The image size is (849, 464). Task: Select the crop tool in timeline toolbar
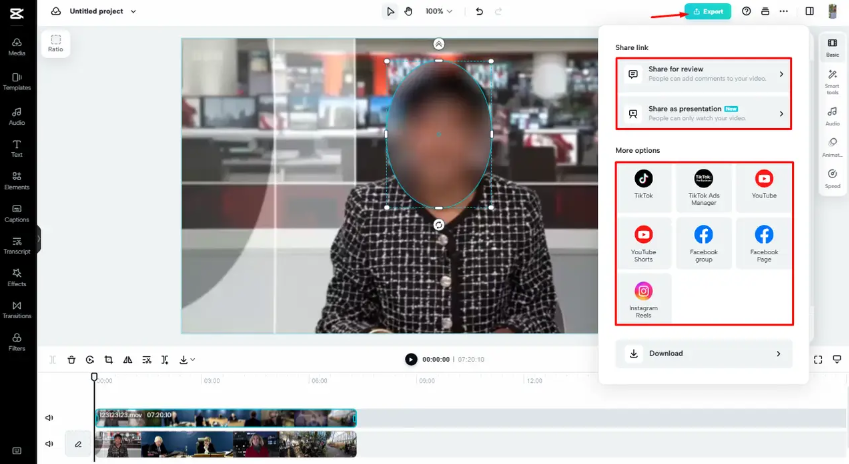coord(108,360)
